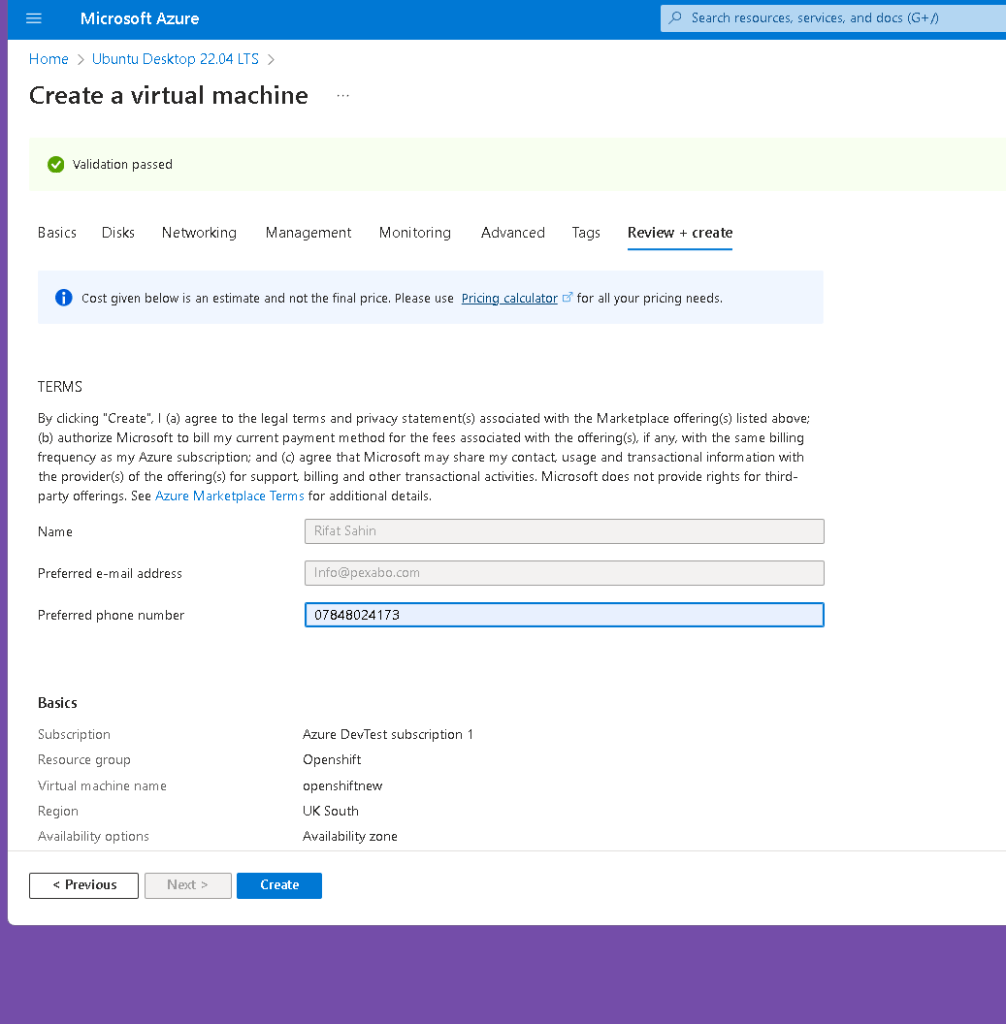The width and height of the screenshot is (1006, 1024).
Task: Click the Region label
Action: pyautogui.click(x=58, y=810)
